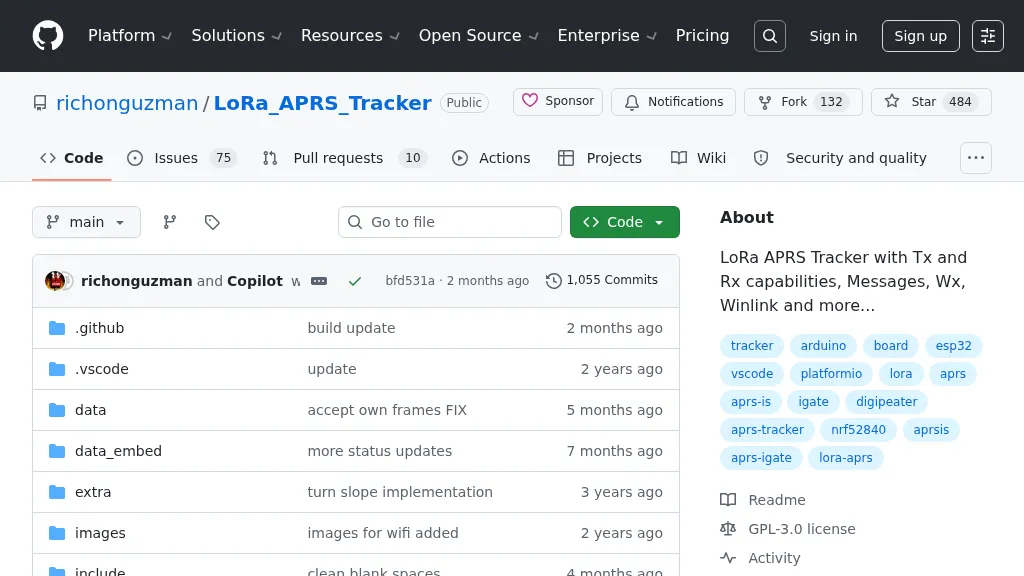Click the license scales icon
1024x576 pixels.
(x=728, y=529)
